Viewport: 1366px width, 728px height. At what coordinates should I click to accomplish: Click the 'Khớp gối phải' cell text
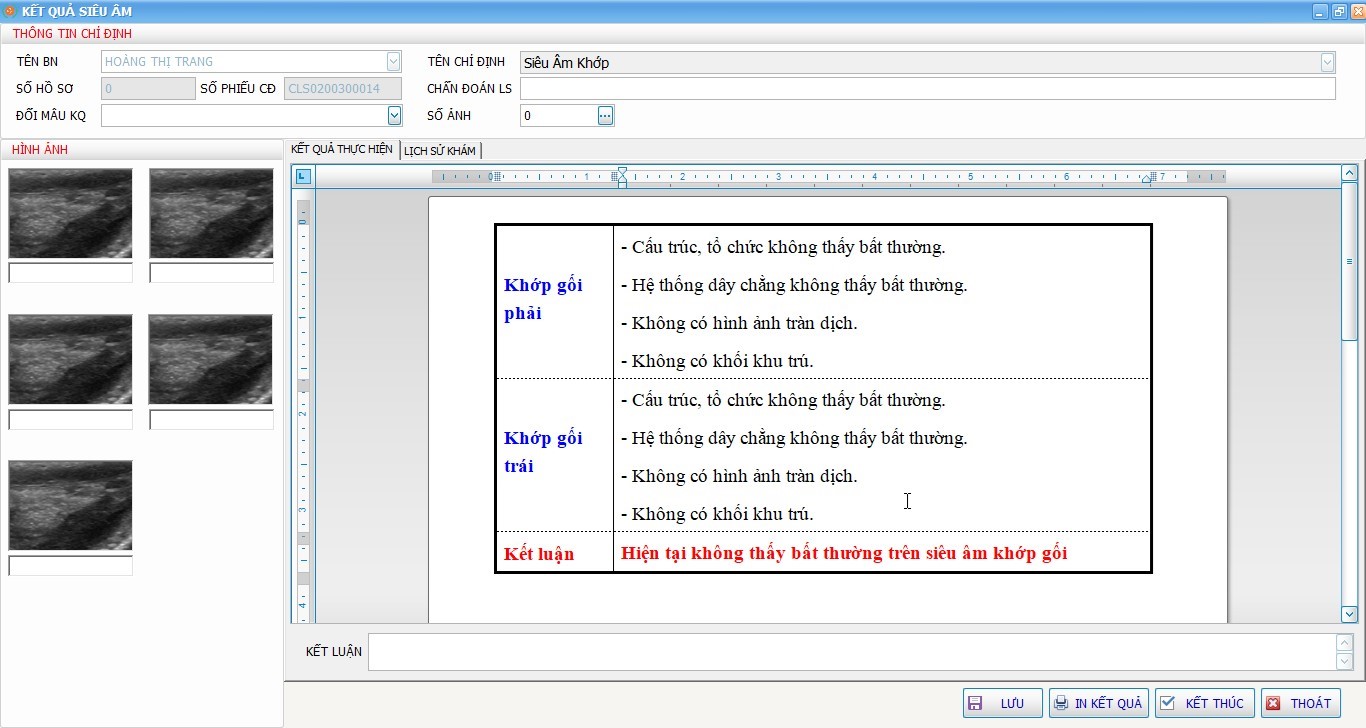(543, 299)
